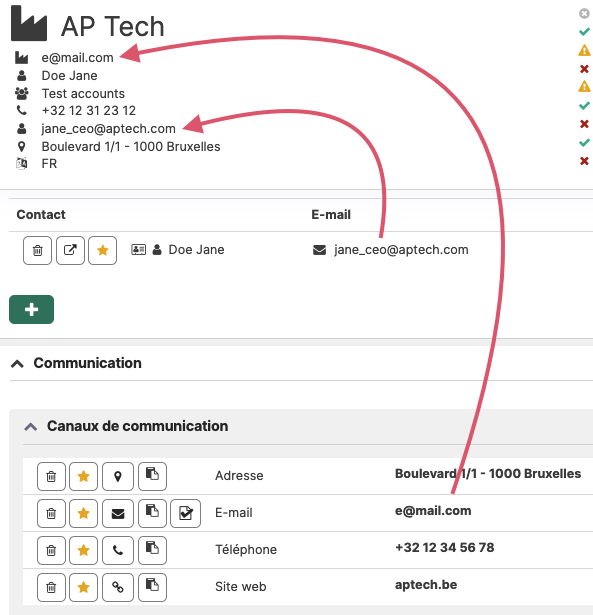Image resolution: width=593 pixels, height=615 pixels.
Task: Toggle favorite star for Doe Jane contact
Action: (102, 250)
